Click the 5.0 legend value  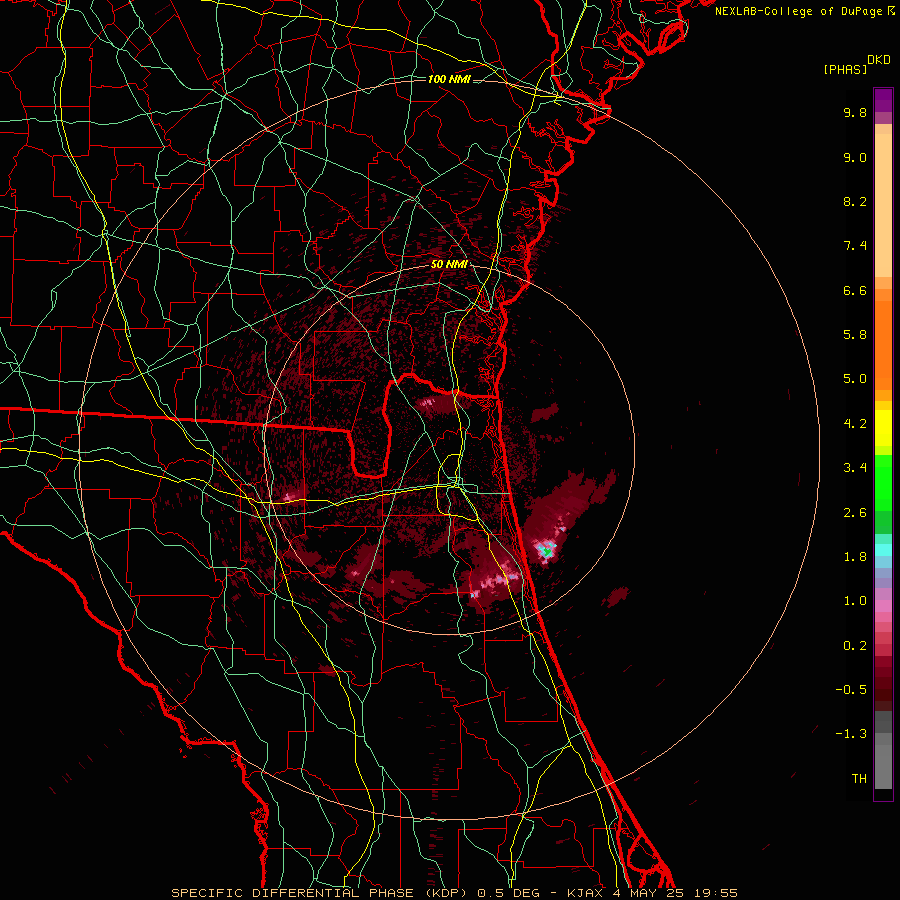pyautogui.click(x=855, y=379)
